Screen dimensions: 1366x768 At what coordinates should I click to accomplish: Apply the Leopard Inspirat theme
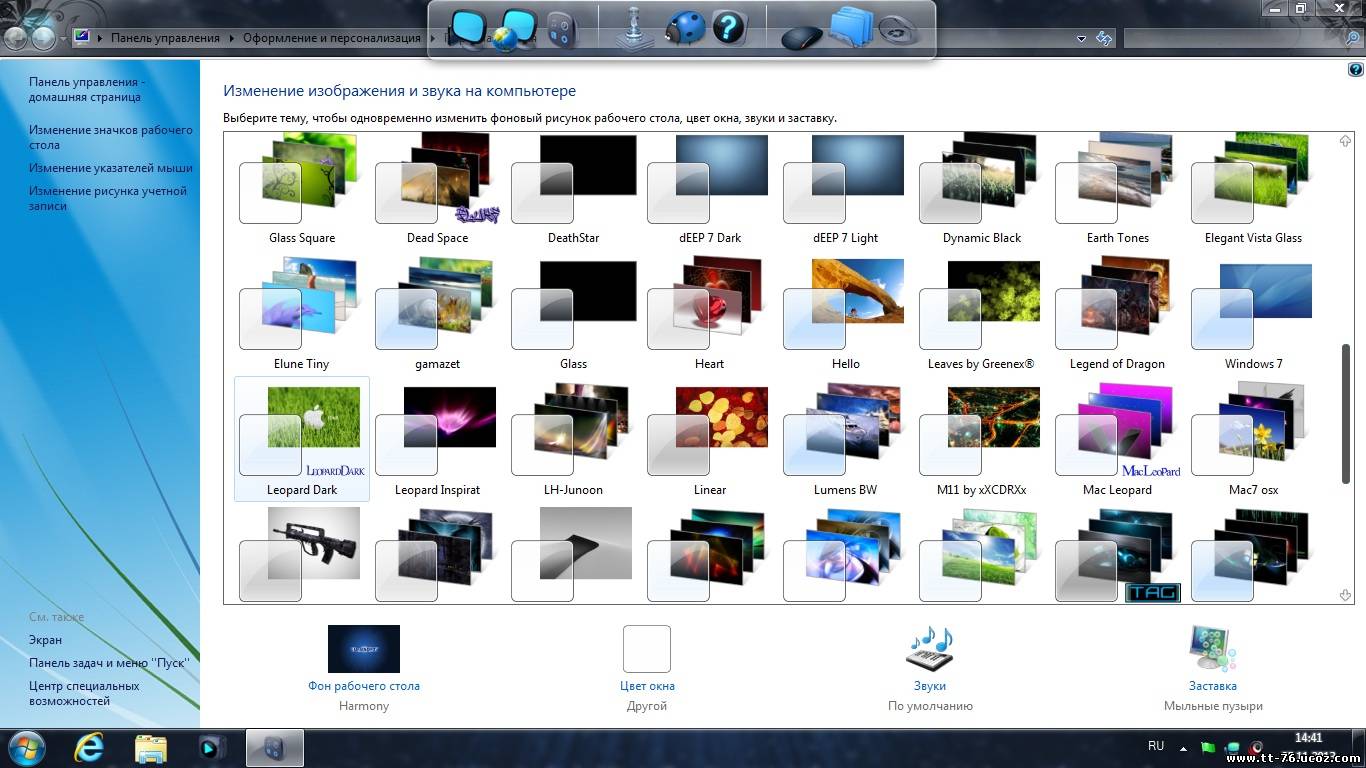pos(437,439)
